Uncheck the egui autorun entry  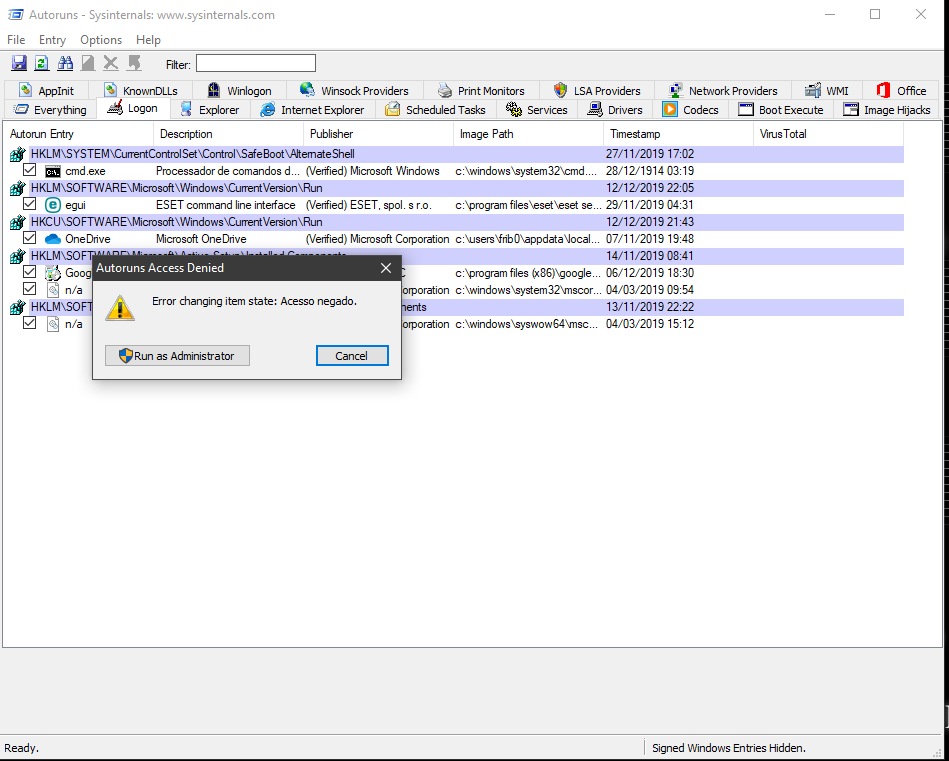point(29,204)
